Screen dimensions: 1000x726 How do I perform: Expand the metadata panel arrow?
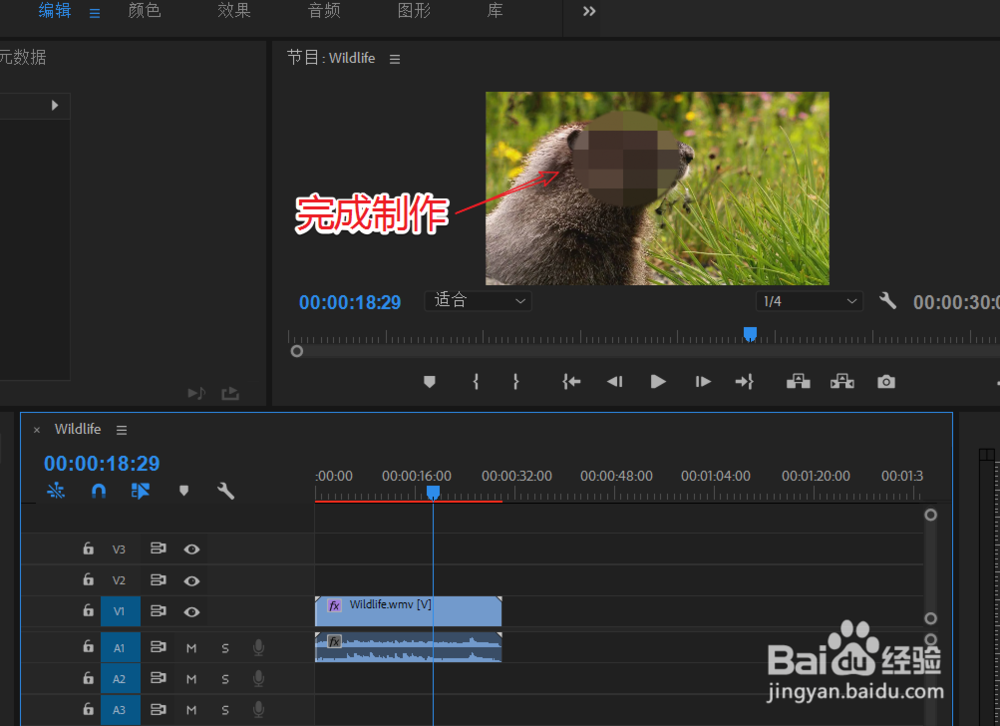(55, 105)
